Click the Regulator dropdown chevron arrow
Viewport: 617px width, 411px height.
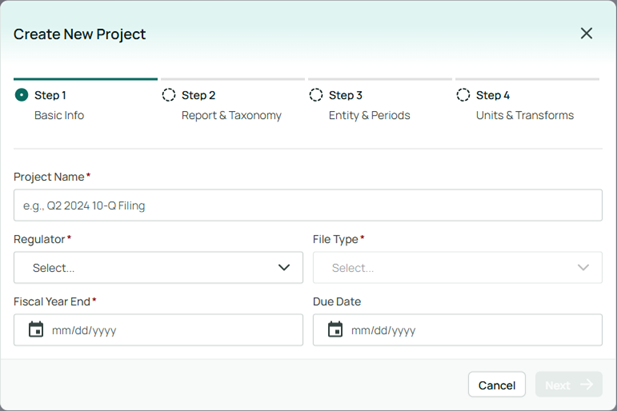[284, 268]
